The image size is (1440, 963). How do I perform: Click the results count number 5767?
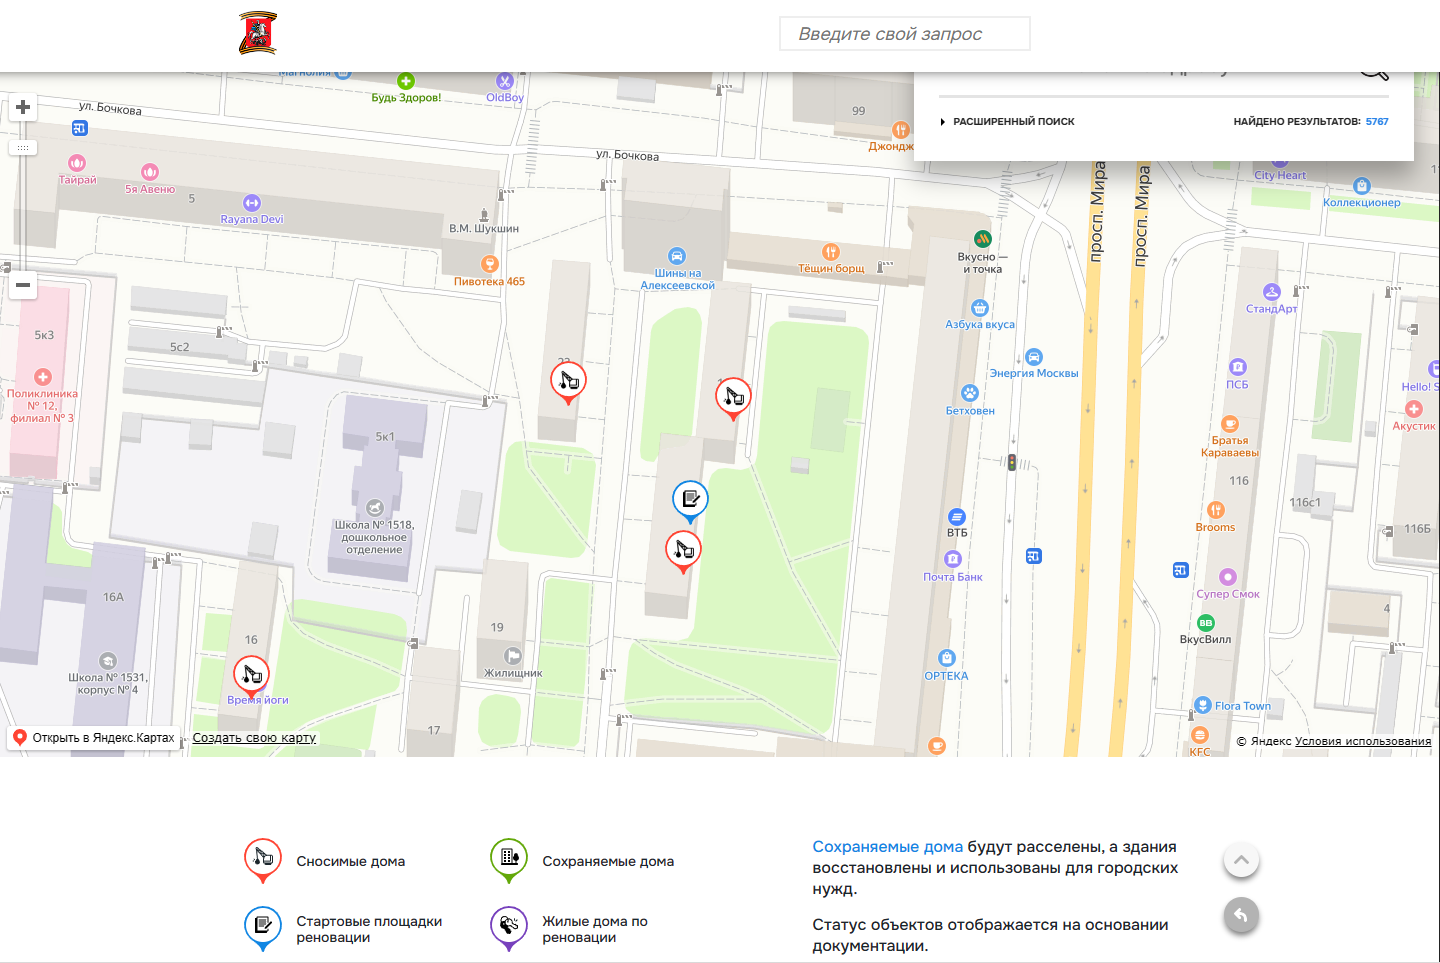(x=1377, y=122)
